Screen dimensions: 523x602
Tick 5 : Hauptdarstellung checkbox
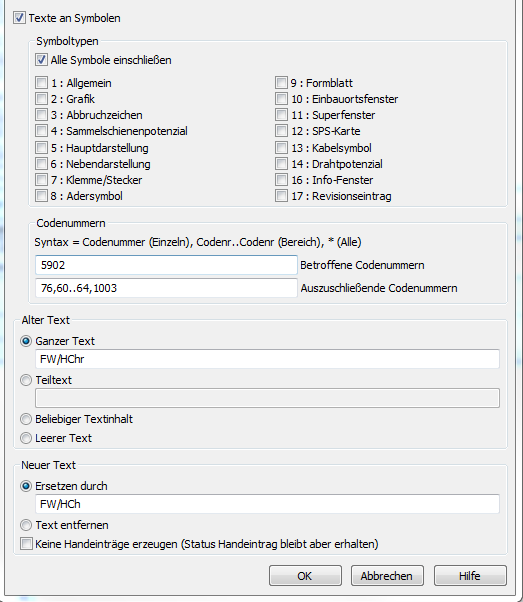(x=41, y=148)
